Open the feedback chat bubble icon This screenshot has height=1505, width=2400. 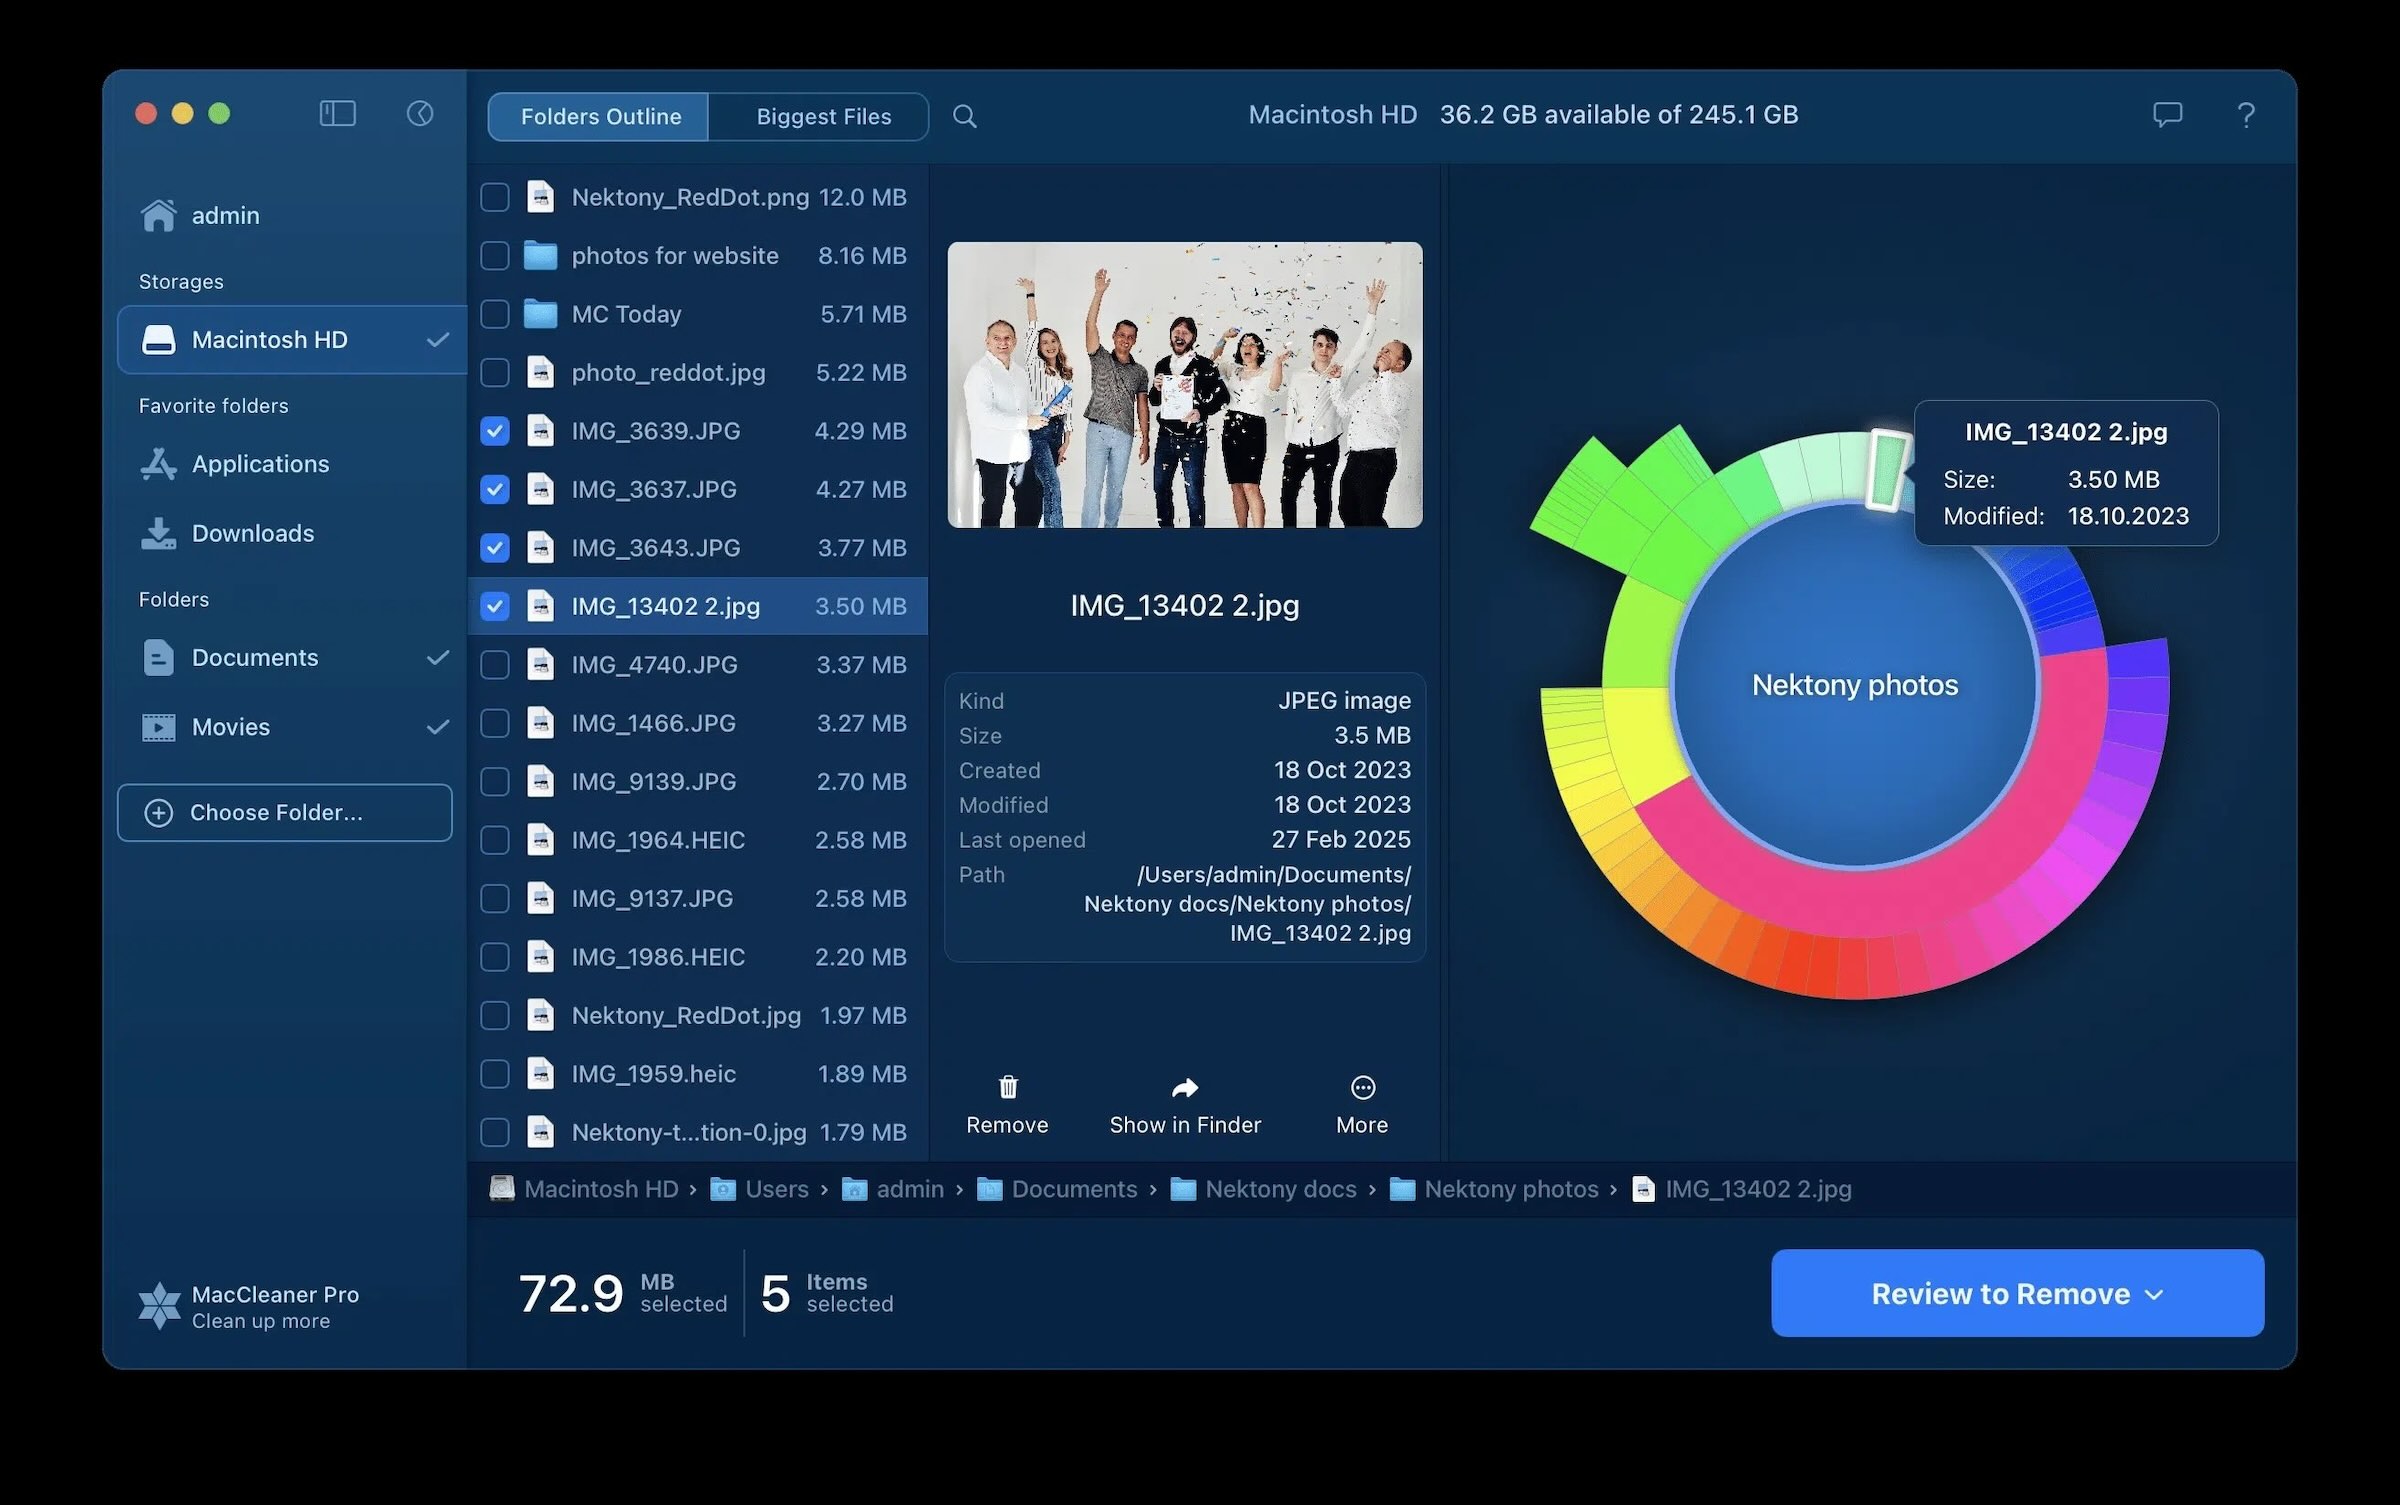[x=2167, y=115]
